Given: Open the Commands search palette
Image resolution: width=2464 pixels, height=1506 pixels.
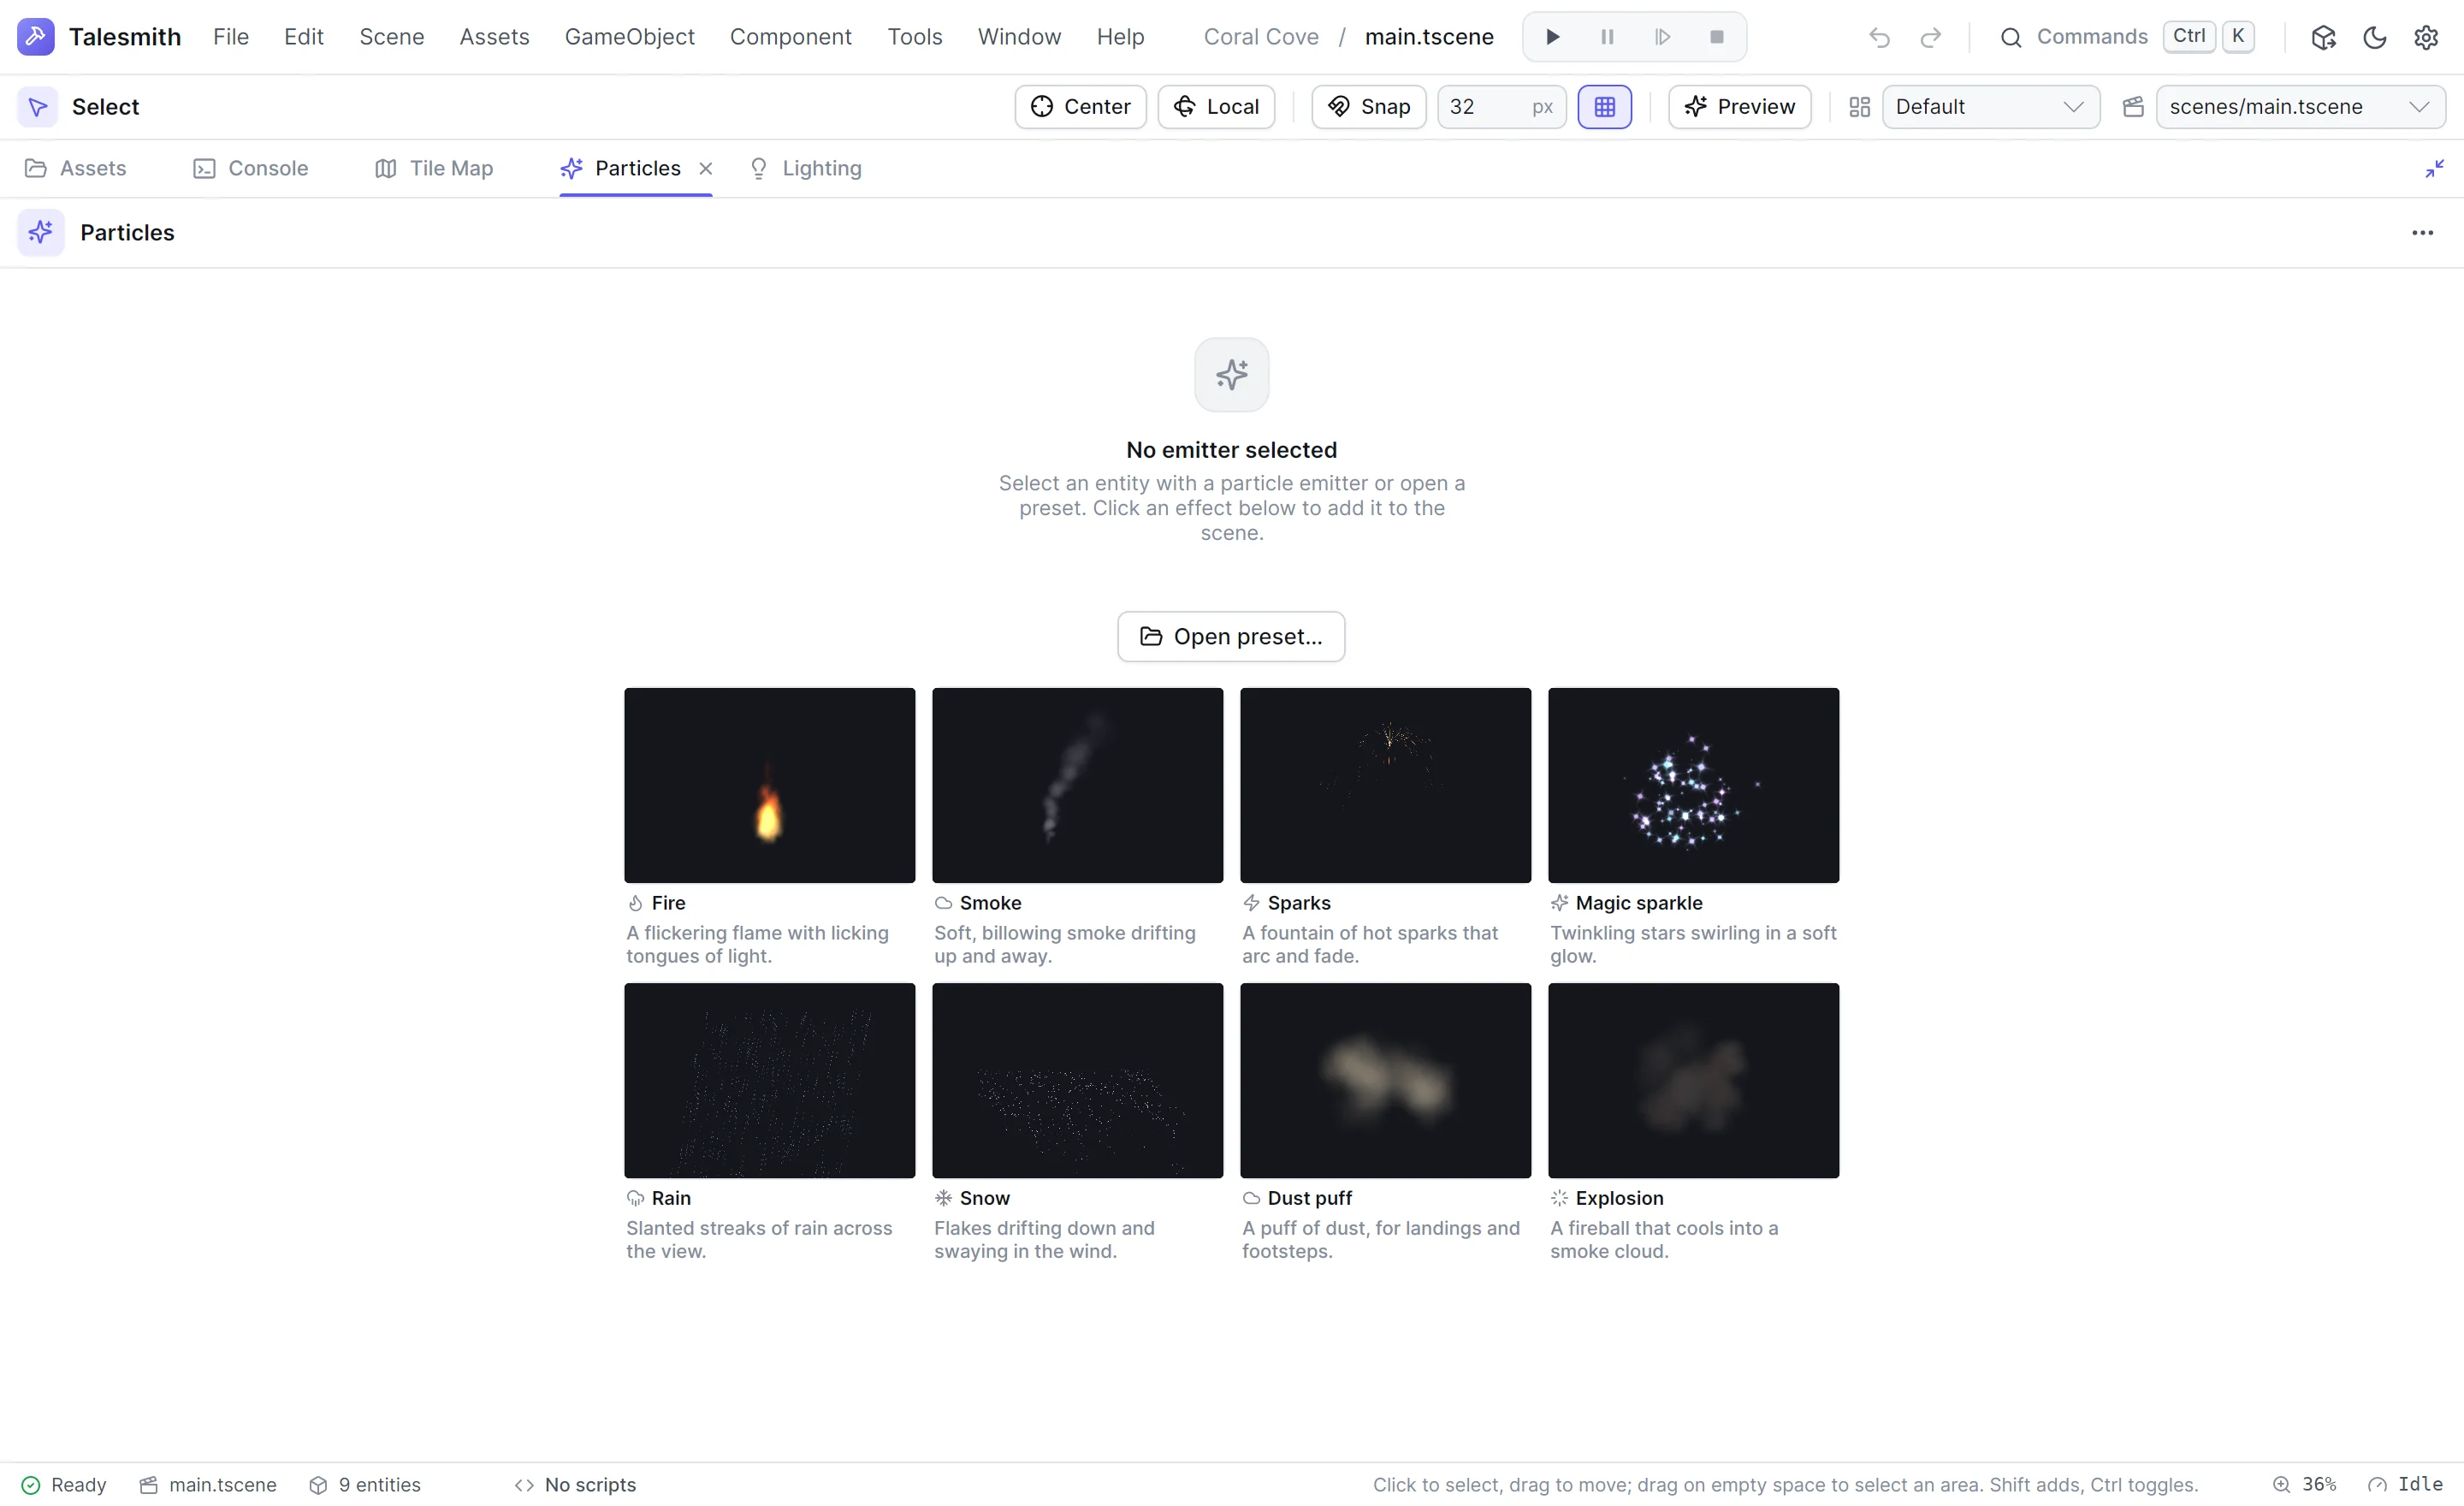Looking at the screenshot, I should click(x=2126, y=37).
